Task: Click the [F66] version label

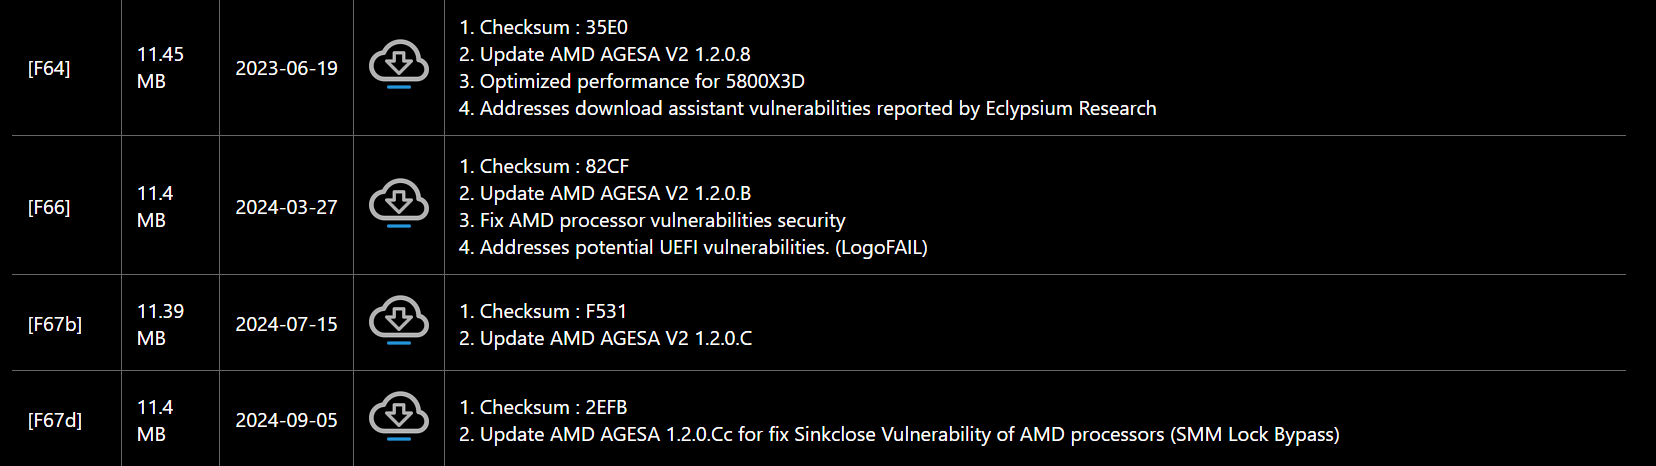Action: tap(49, 207)
